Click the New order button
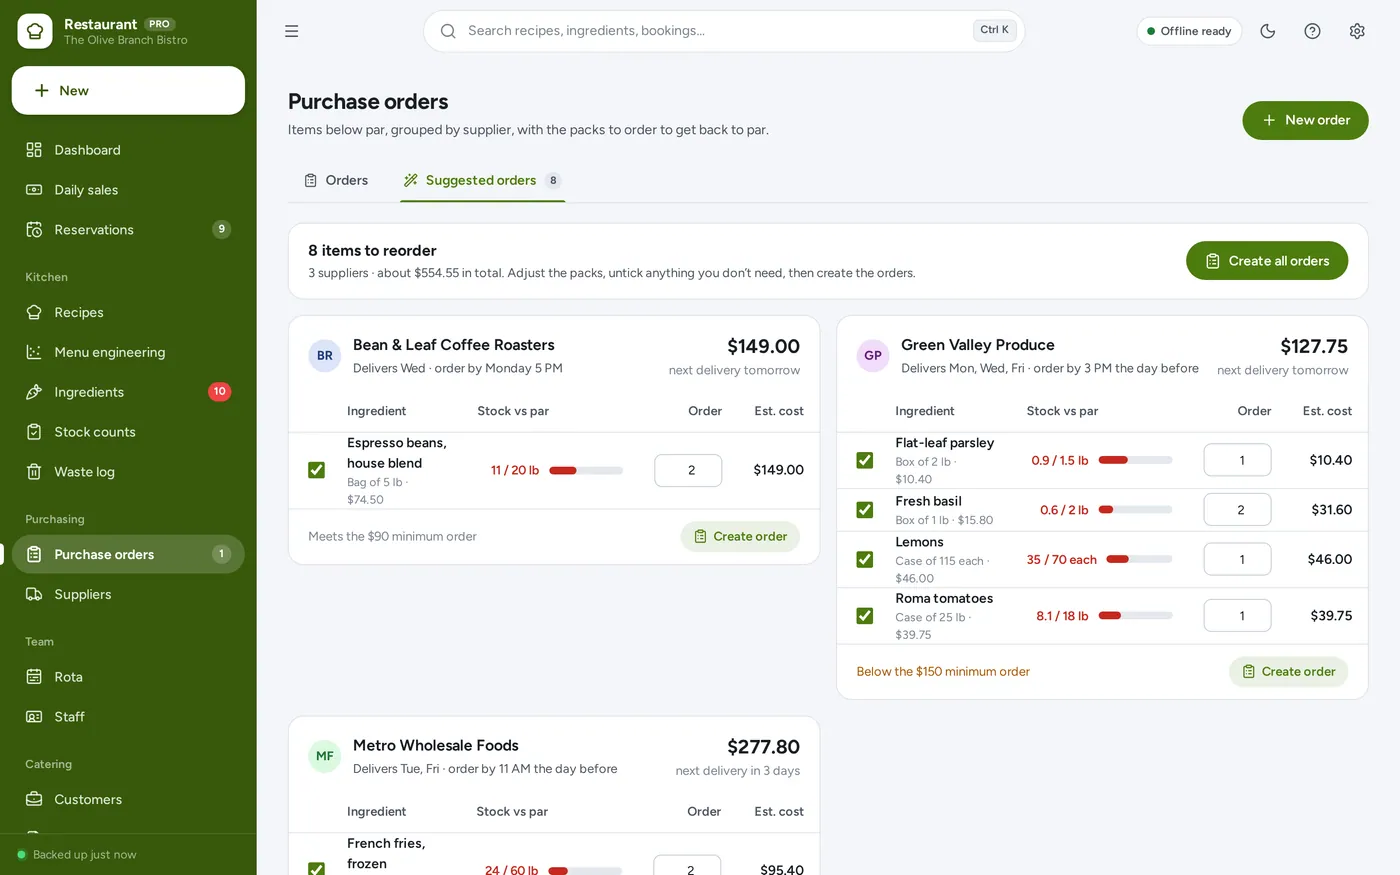 [1305, 120]
